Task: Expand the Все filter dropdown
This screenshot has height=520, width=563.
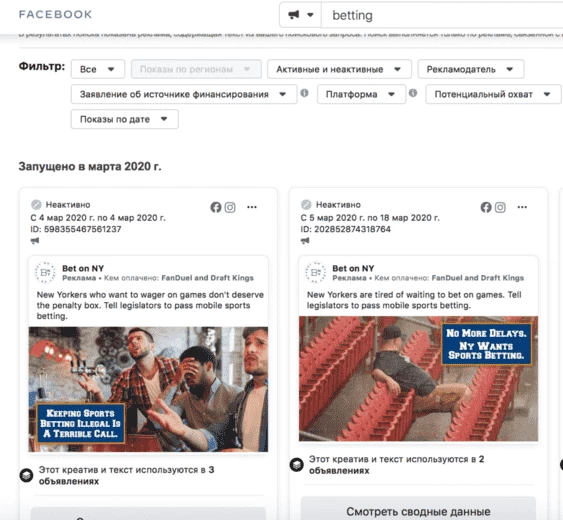Action: [98, 69]
